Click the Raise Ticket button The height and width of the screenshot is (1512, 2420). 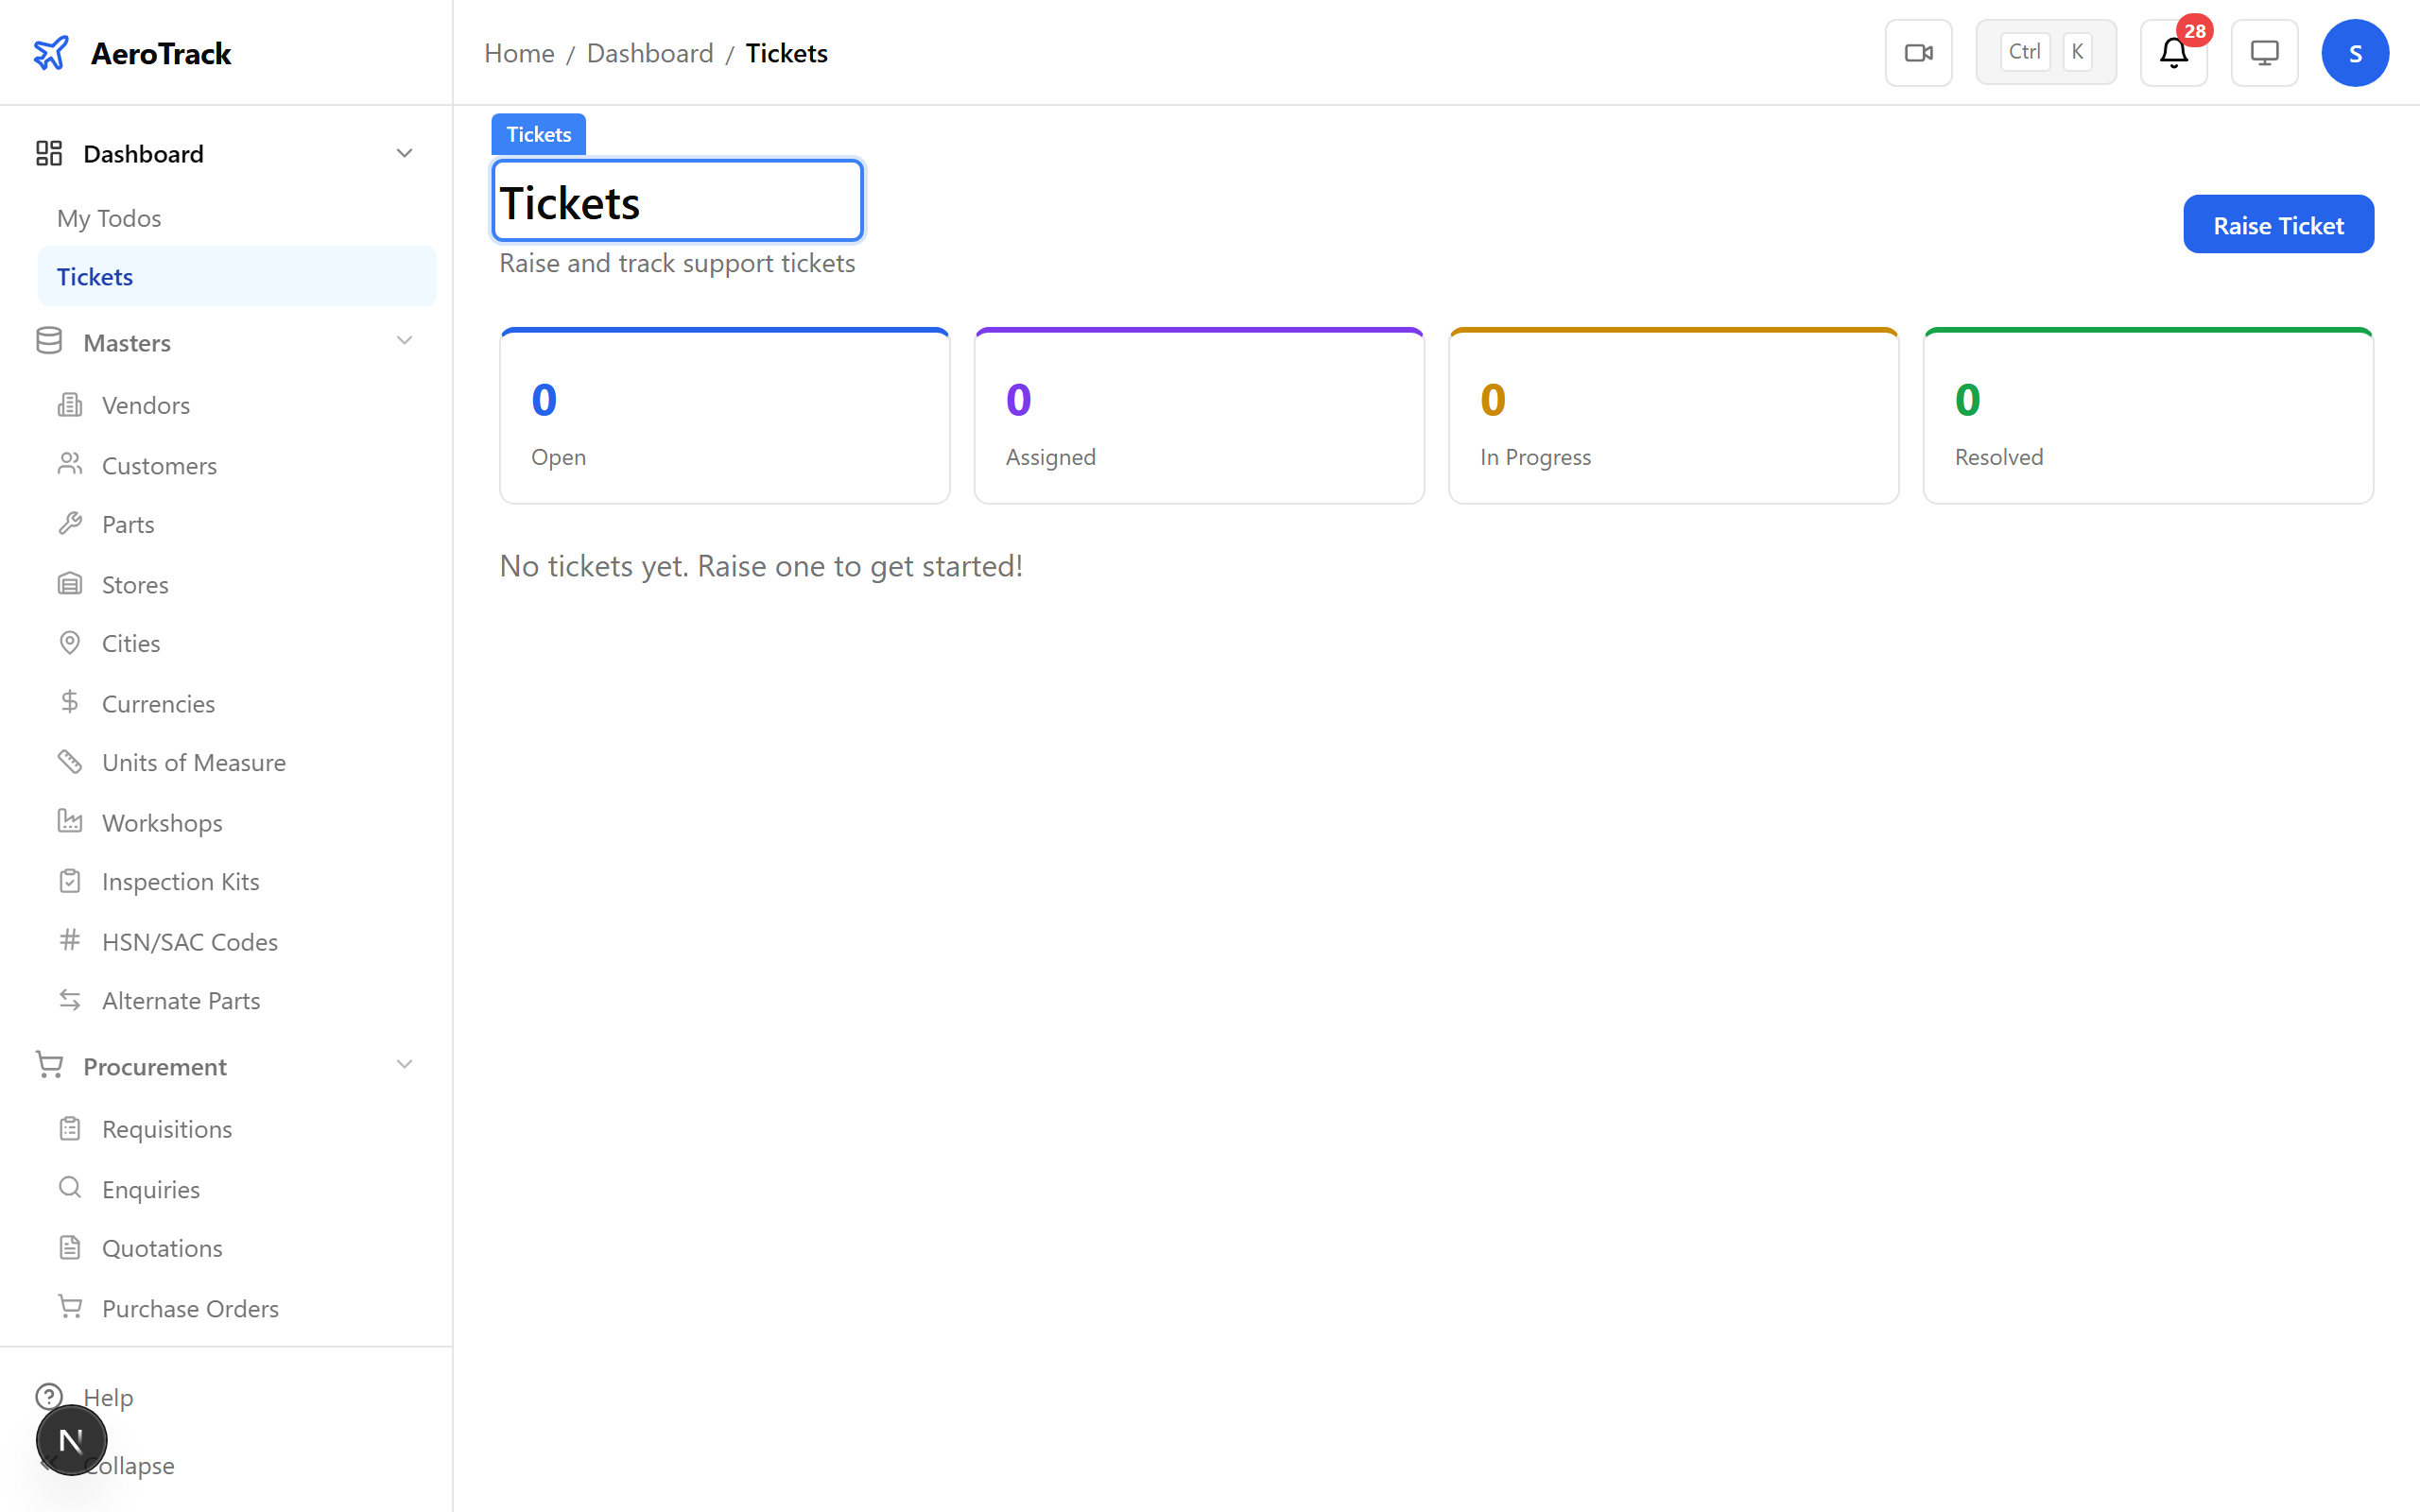point(2278,224)
